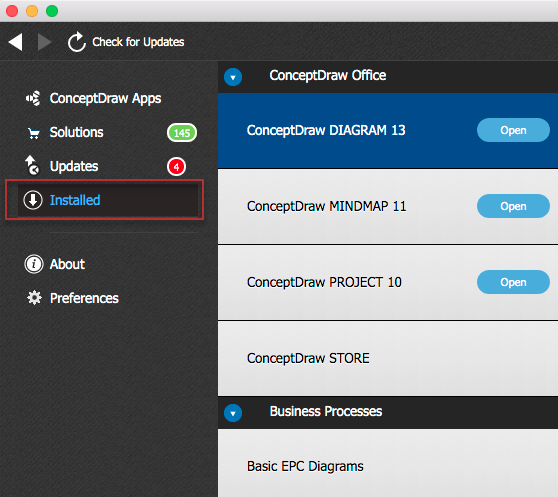Click the red 4 updates badge
This screenshot has width=558, height=497.
point(177,166)
